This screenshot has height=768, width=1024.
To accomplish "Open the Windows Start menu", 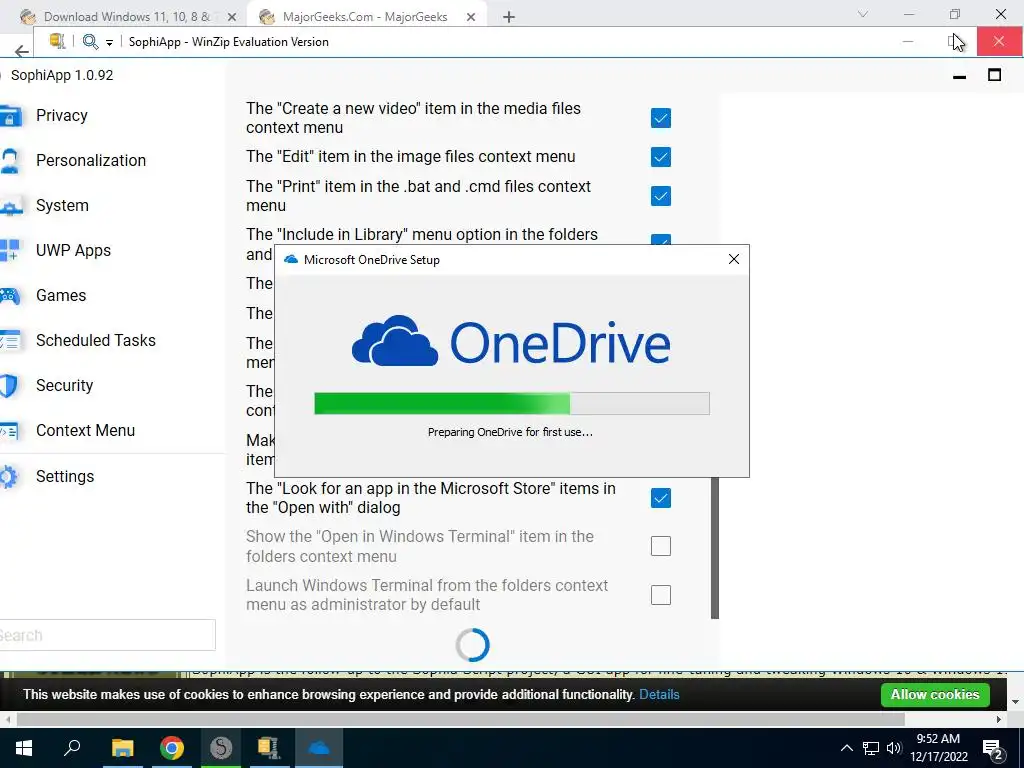I will [x=24, y=748].
